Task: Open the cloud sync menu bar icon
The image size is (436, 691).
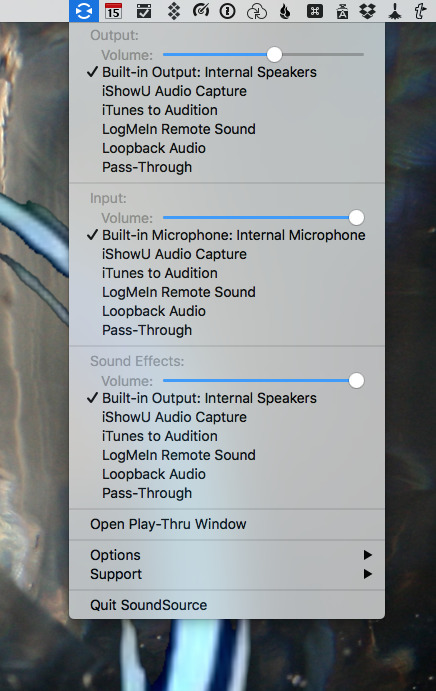Action: tap(257, 11)
